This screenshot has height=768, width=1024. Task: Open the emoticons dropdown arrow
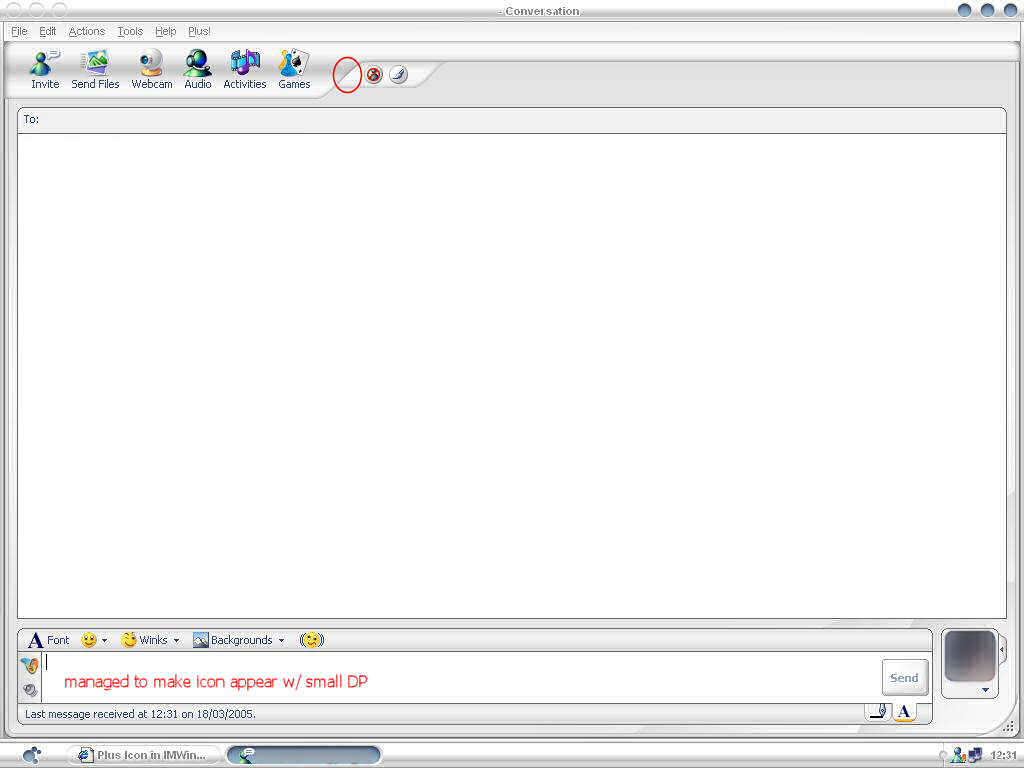pyautogui.click(x=104, y=641)
